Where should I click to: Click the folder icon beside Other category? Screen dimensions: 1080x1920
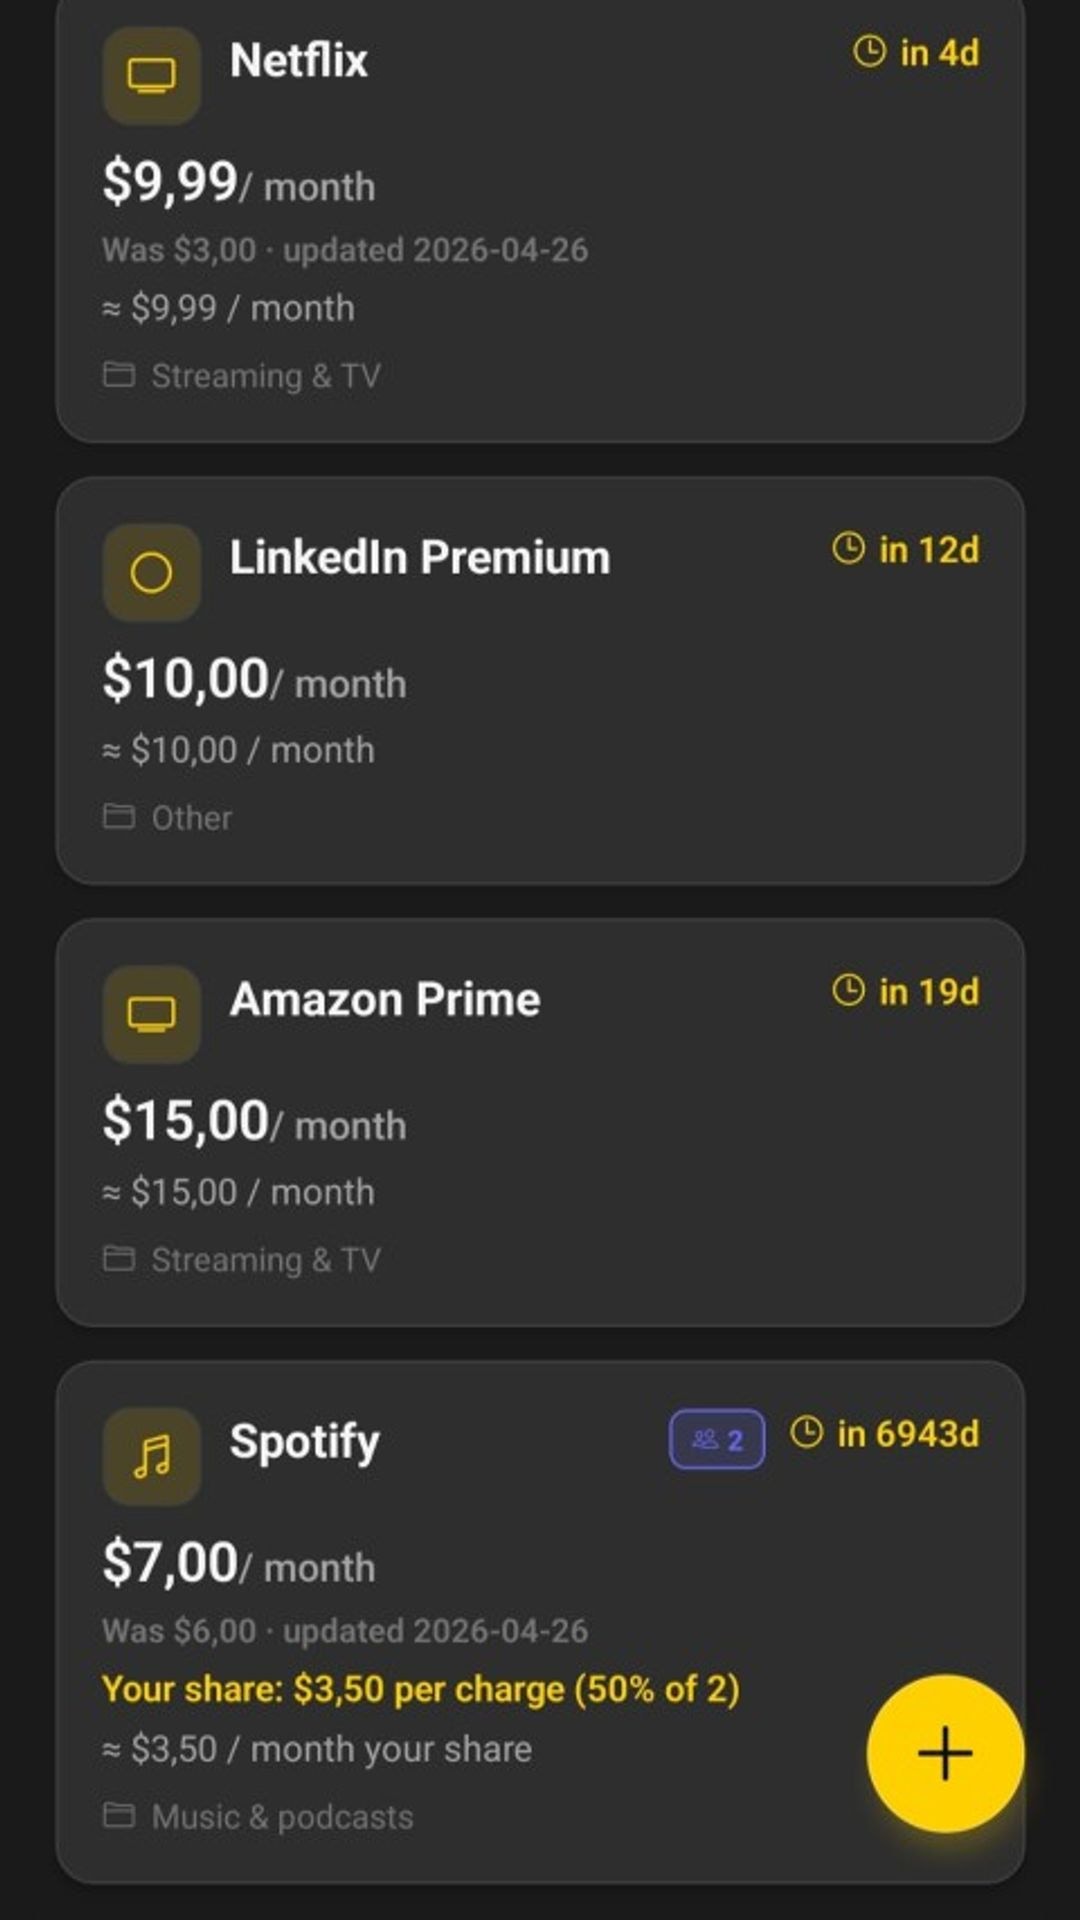119,815
